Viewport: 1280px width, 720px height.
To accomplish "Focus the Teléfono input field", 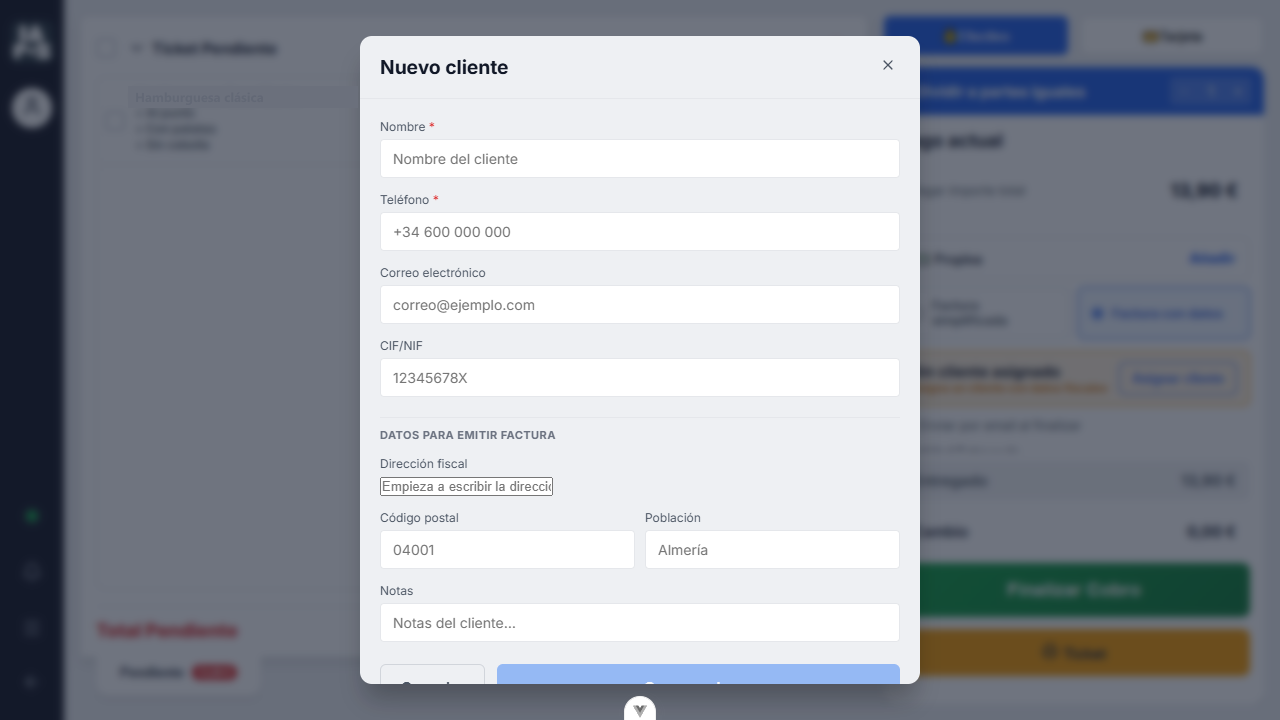I will pos(640,232).
